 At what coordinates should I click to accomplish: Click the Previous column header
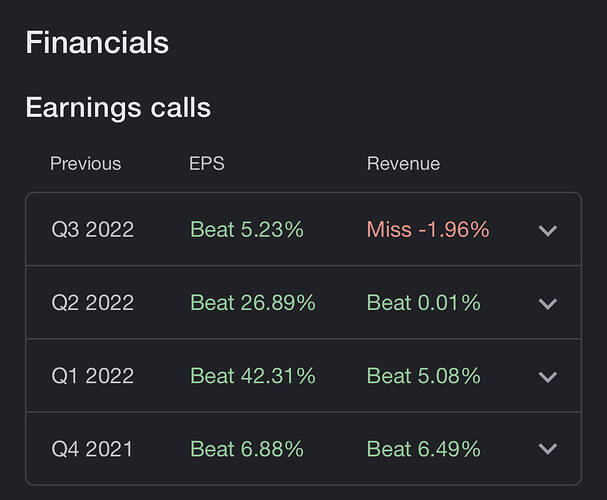coord(86,163)
